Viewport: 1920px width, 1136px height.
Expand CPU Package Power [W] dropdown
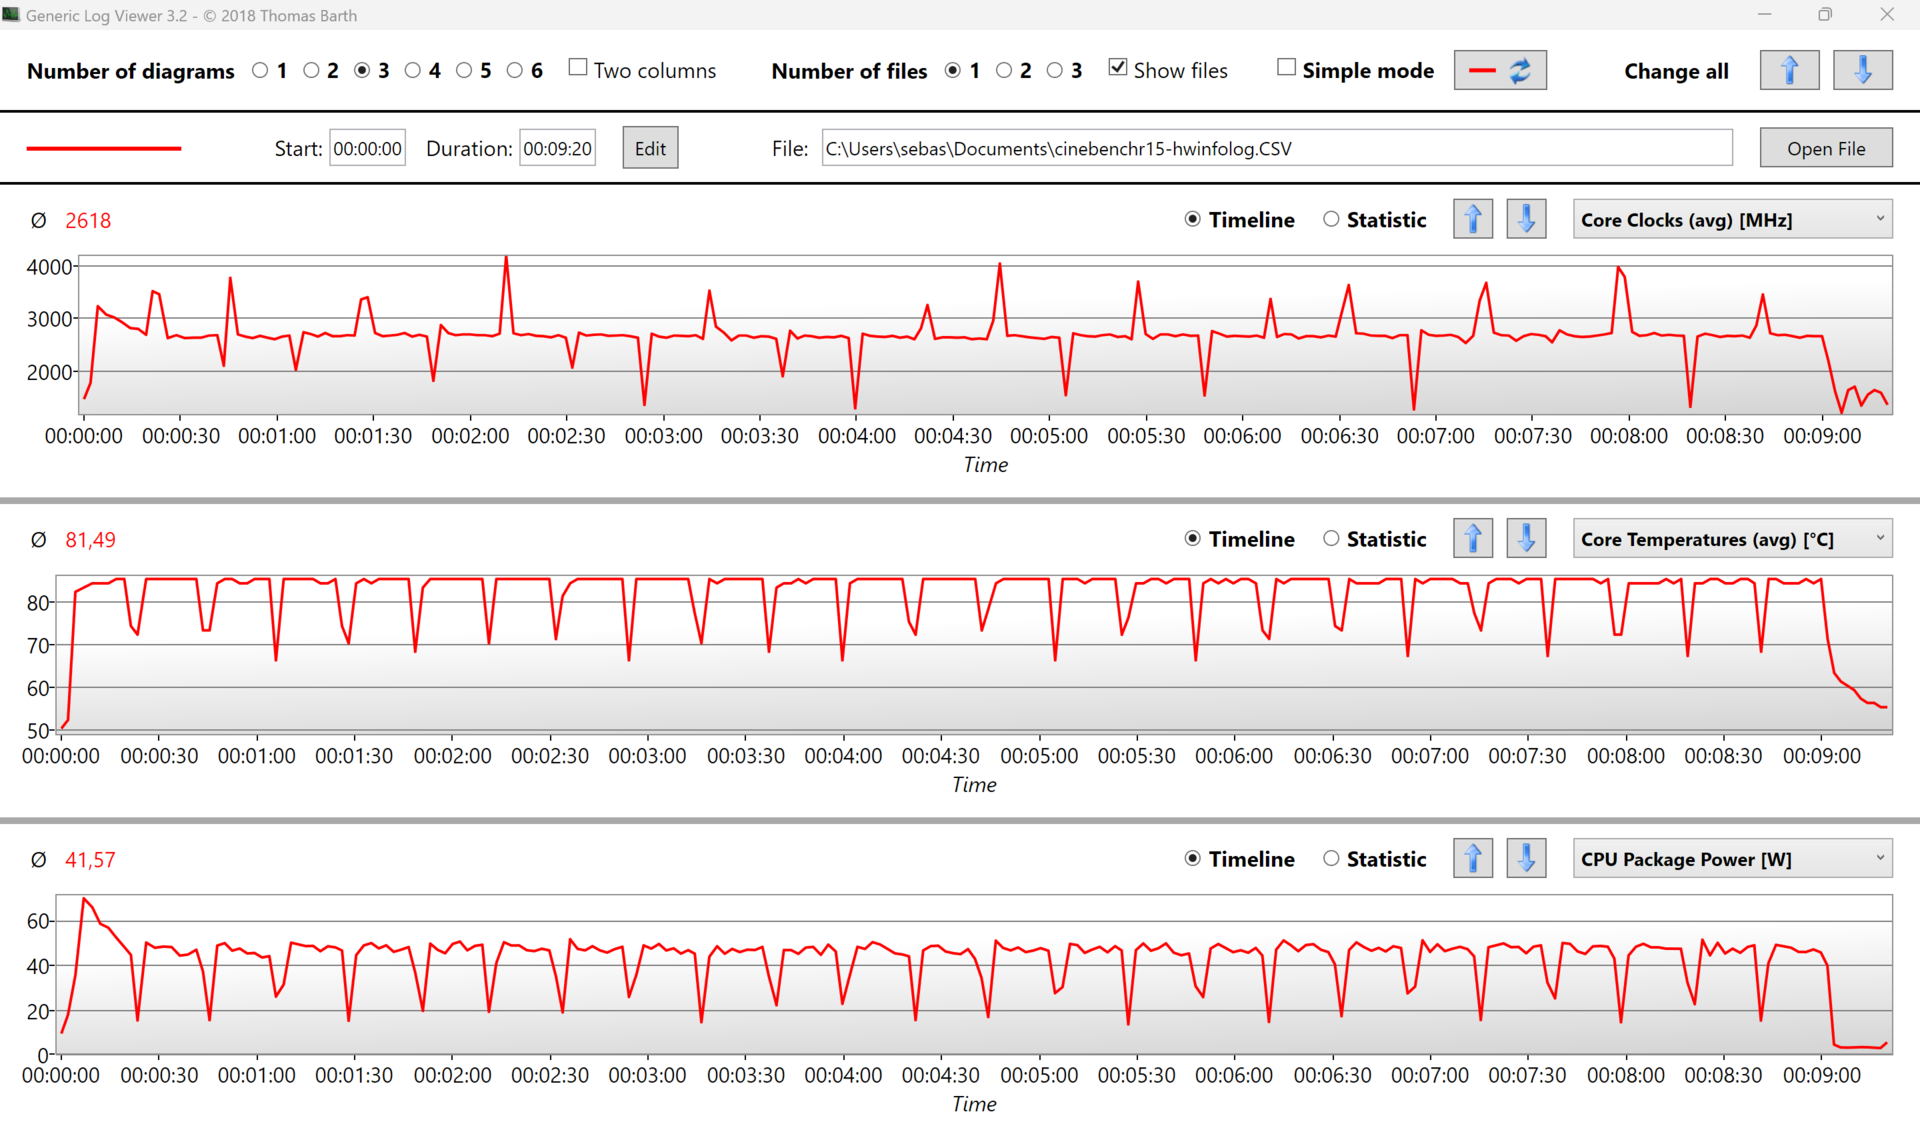1732,859
